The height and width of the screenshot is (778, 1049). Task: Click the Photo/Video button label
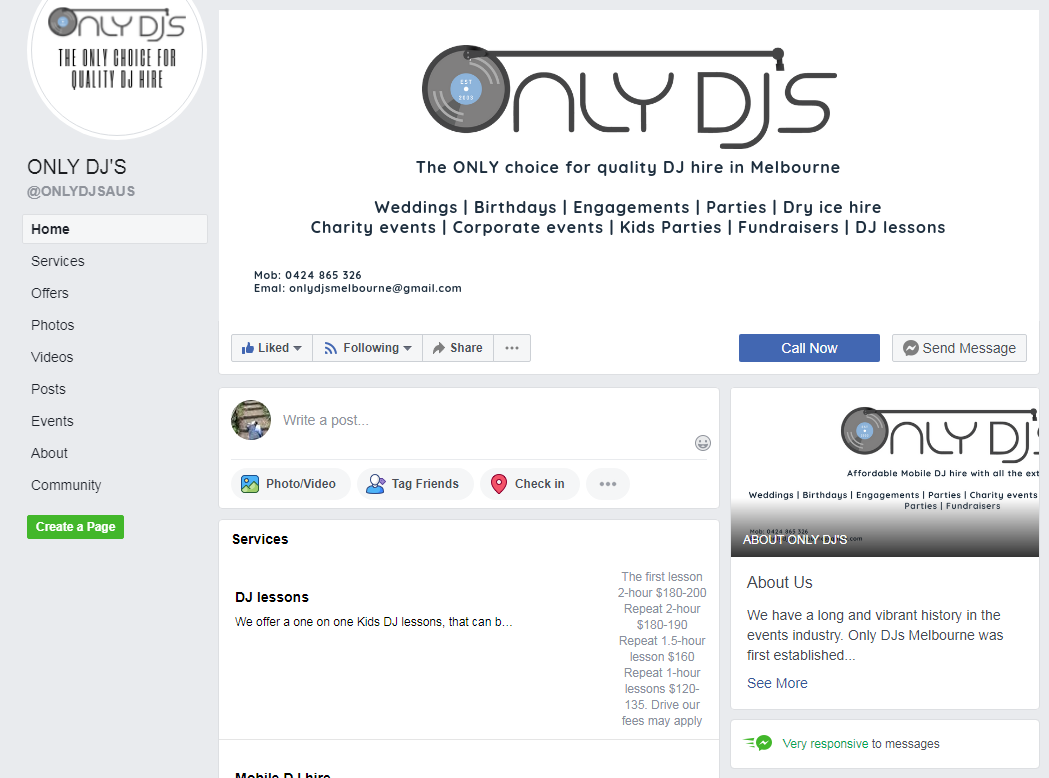pyautogui.click(x=300, y=484)
